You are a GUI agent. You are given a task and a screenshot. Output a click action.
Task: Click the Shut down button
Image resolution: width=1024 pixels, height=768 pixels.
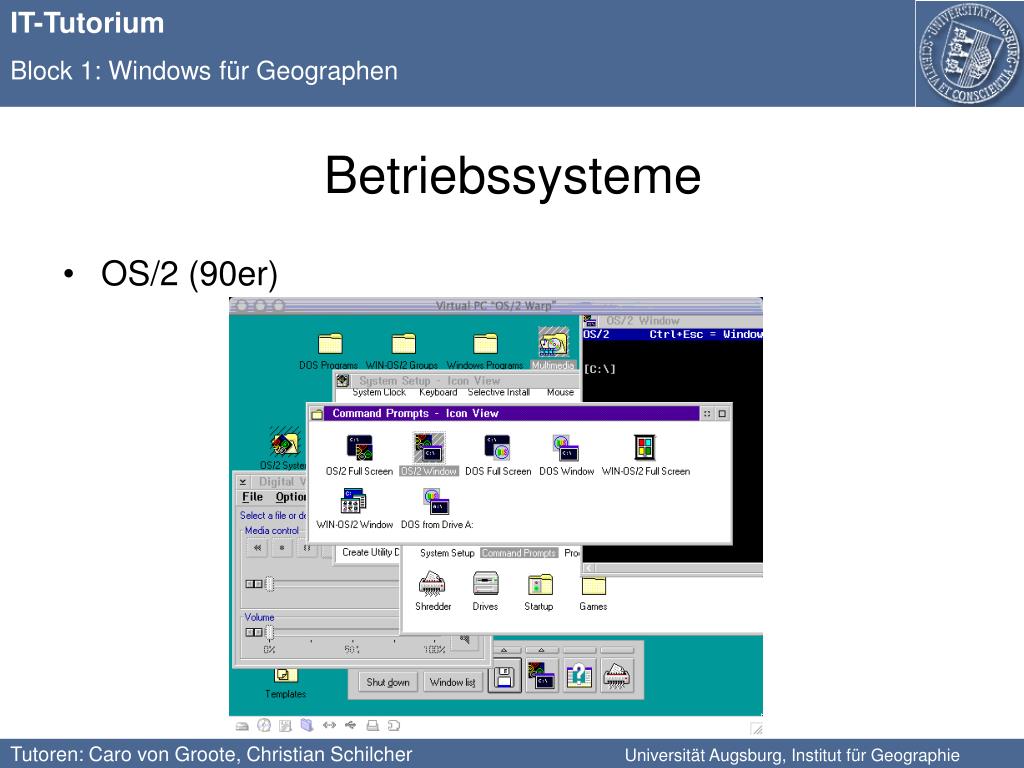pos(388,682)
